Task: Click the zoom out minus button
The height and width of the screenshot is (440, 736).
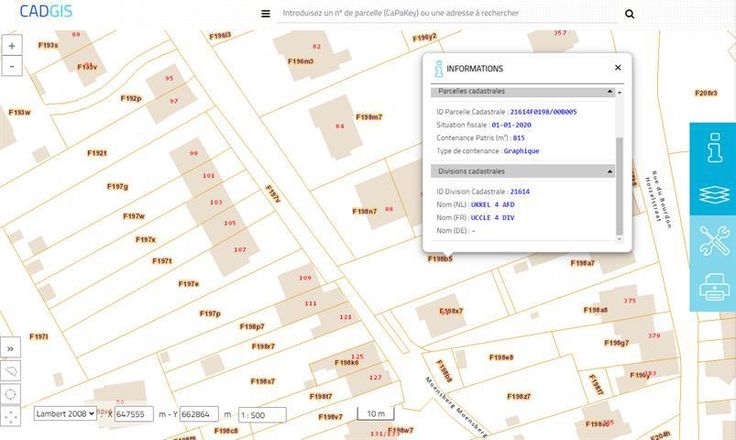Action: (x=12, y=66)
